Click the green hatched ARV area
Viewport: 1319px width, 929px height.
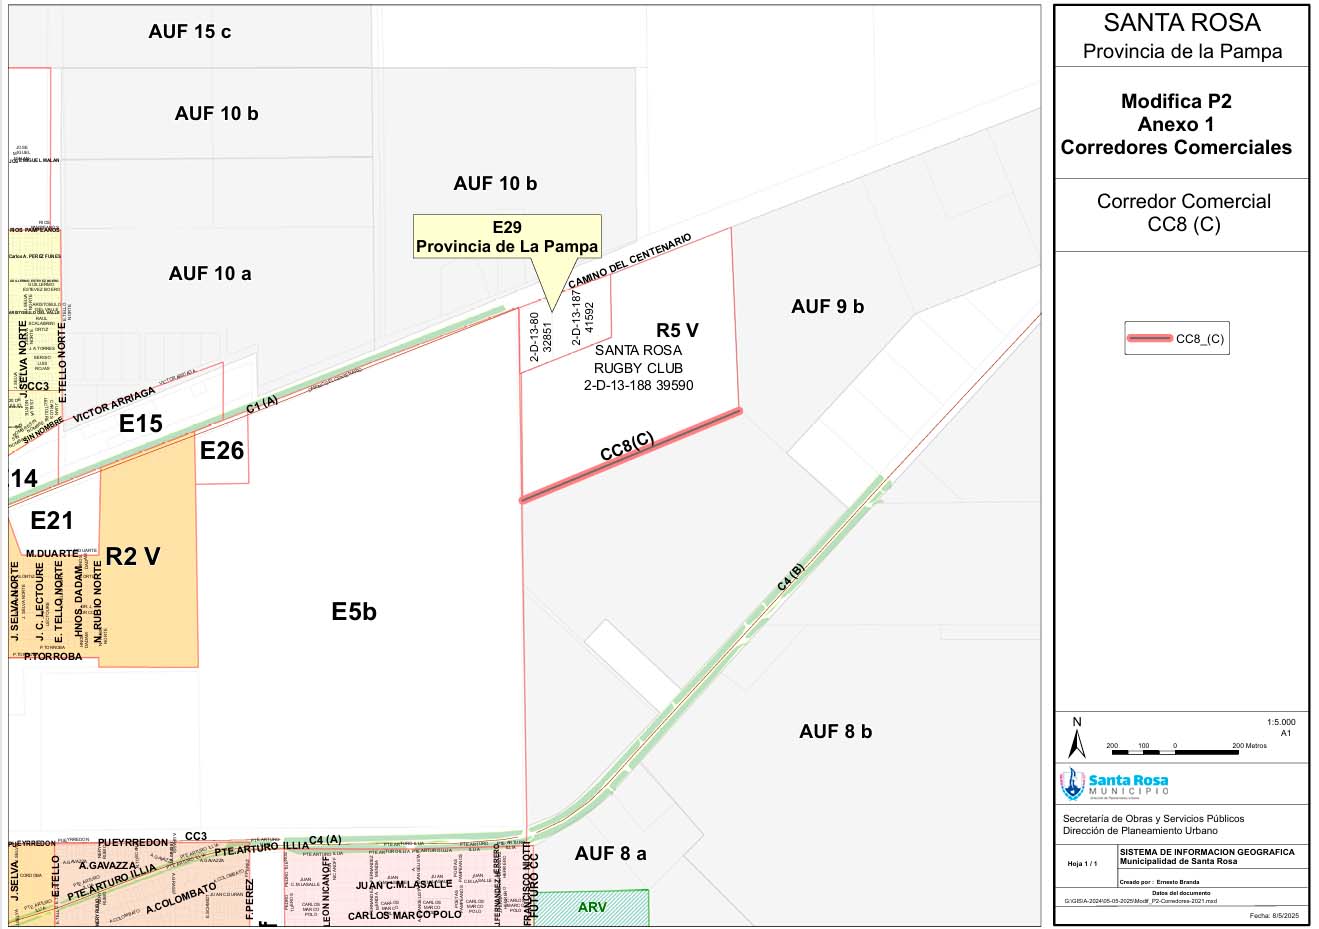(x=591, y=907)
